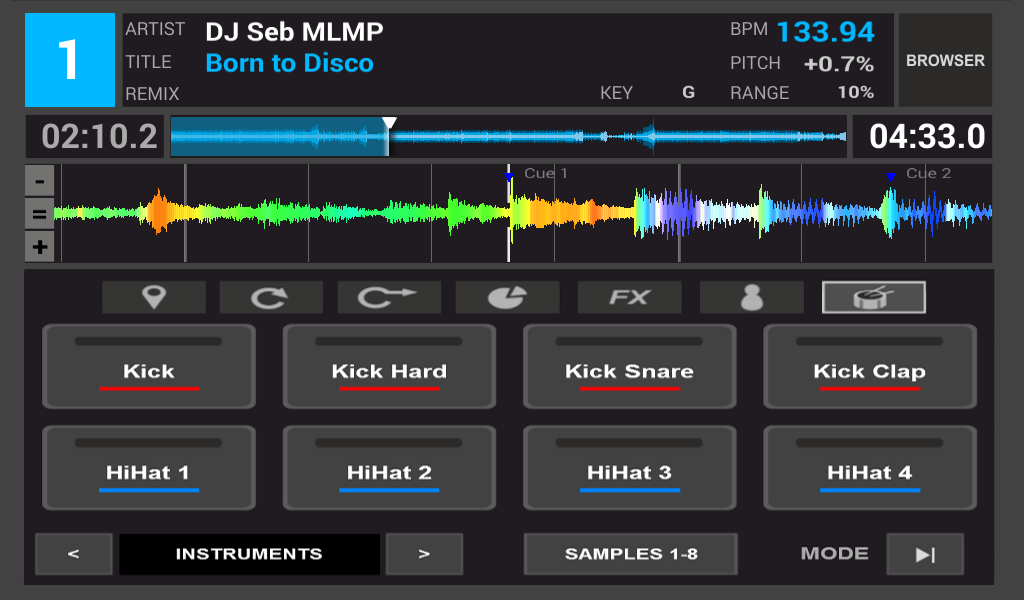Viewport: 1024px width, 600px height.
Task: Open the cue point (pin) tab
Action: 154,297
